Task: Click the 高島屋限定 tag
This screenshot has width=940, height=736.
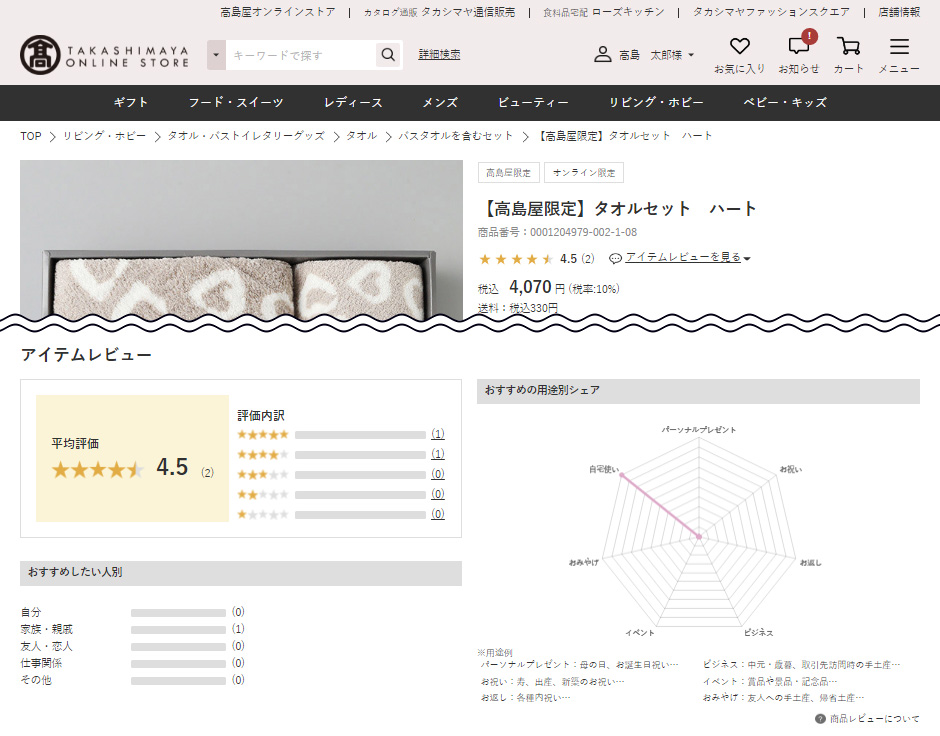Action: (508, 173)
